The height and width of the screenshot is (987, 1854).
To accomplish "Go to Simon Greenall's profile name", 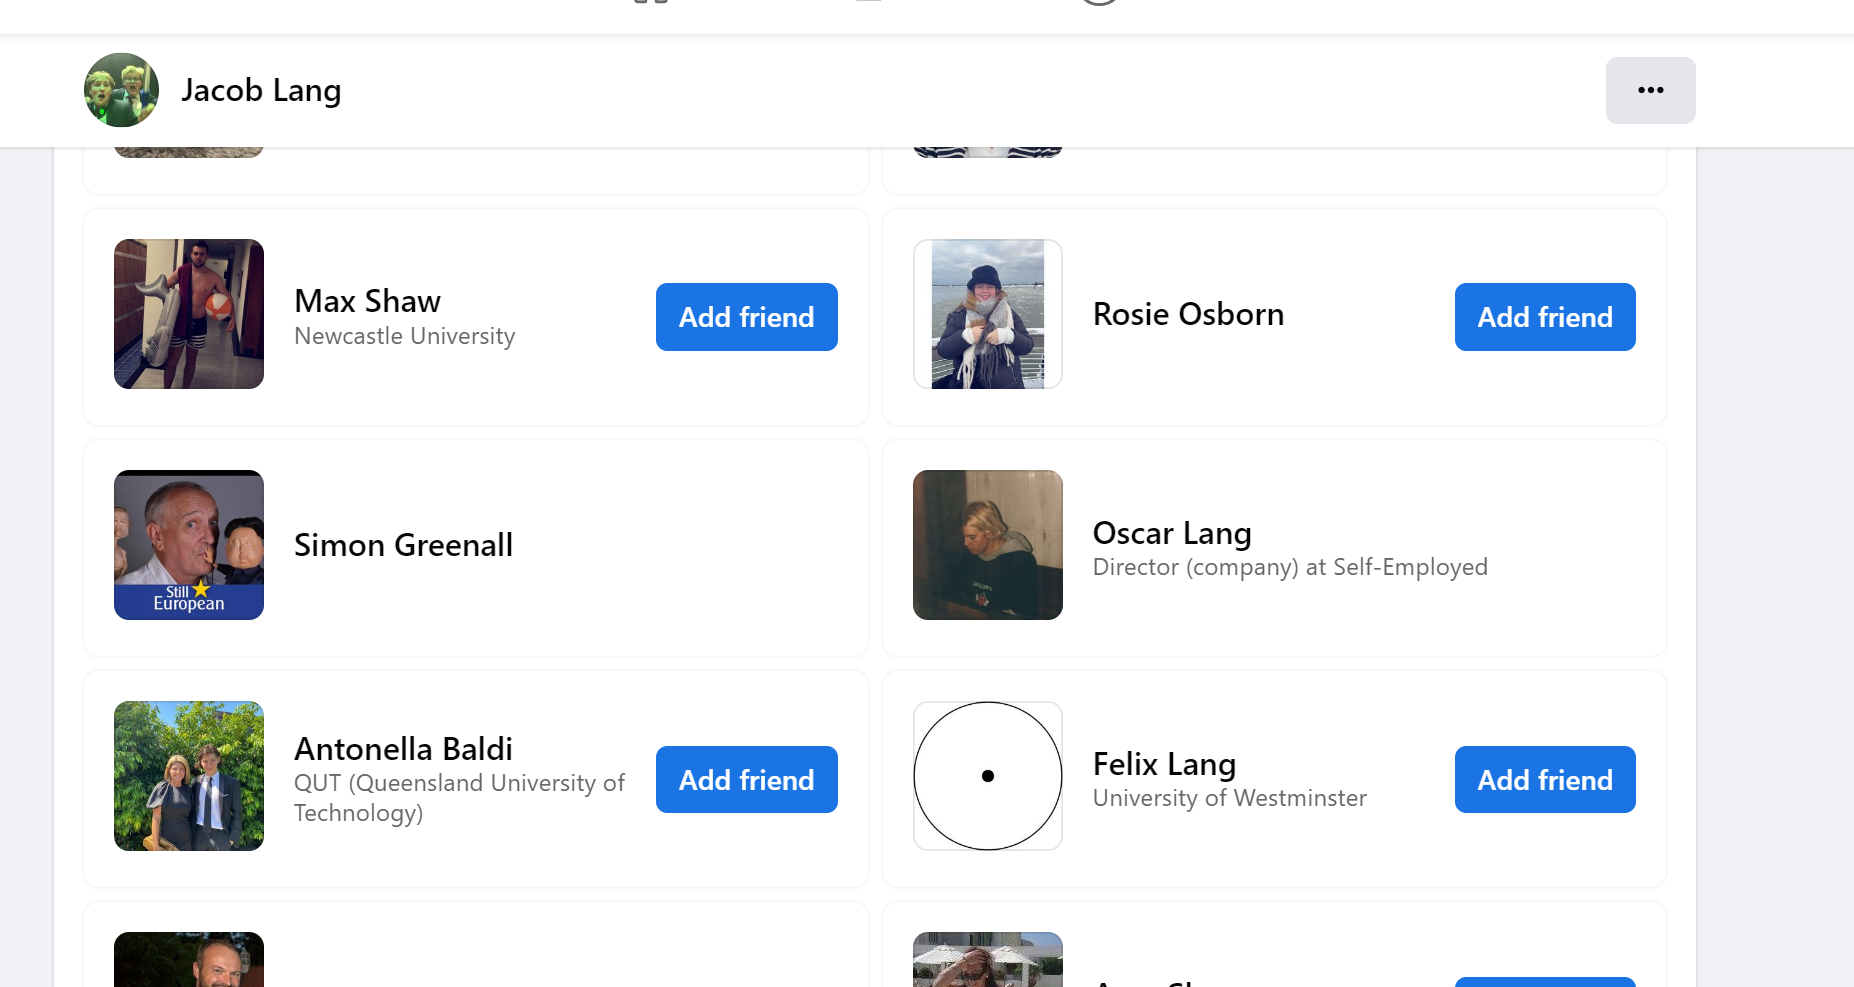I will click(x=403, y=545).
